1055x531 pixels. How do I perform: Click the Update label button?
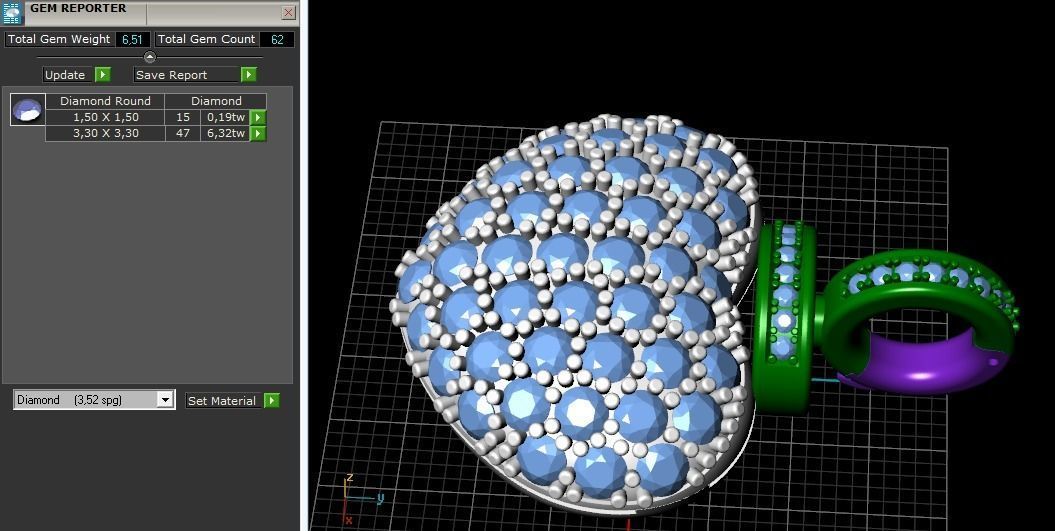[65, 75]
